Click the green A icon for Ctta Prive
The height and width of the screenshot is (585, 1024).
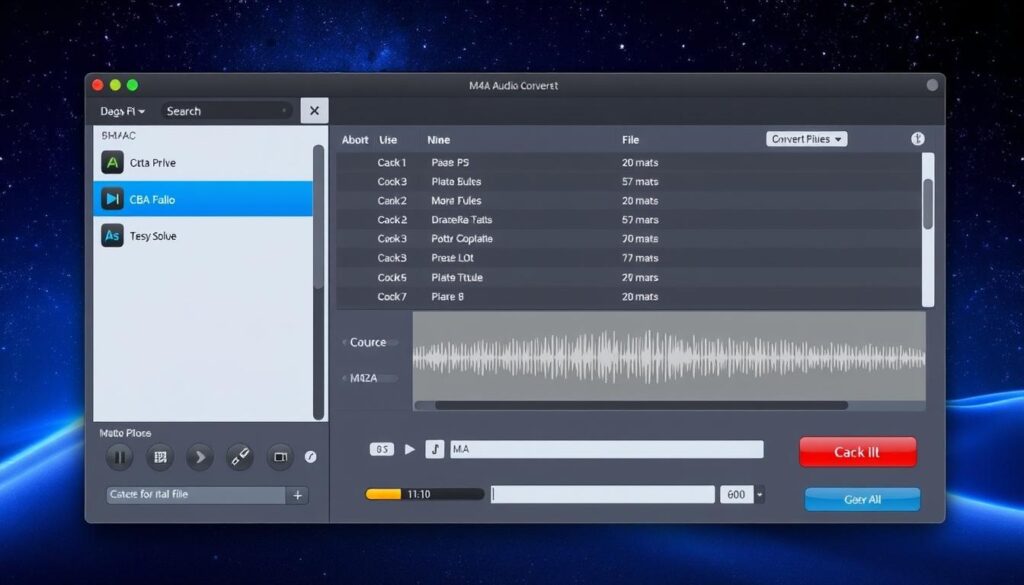click(x=112, y=162)
